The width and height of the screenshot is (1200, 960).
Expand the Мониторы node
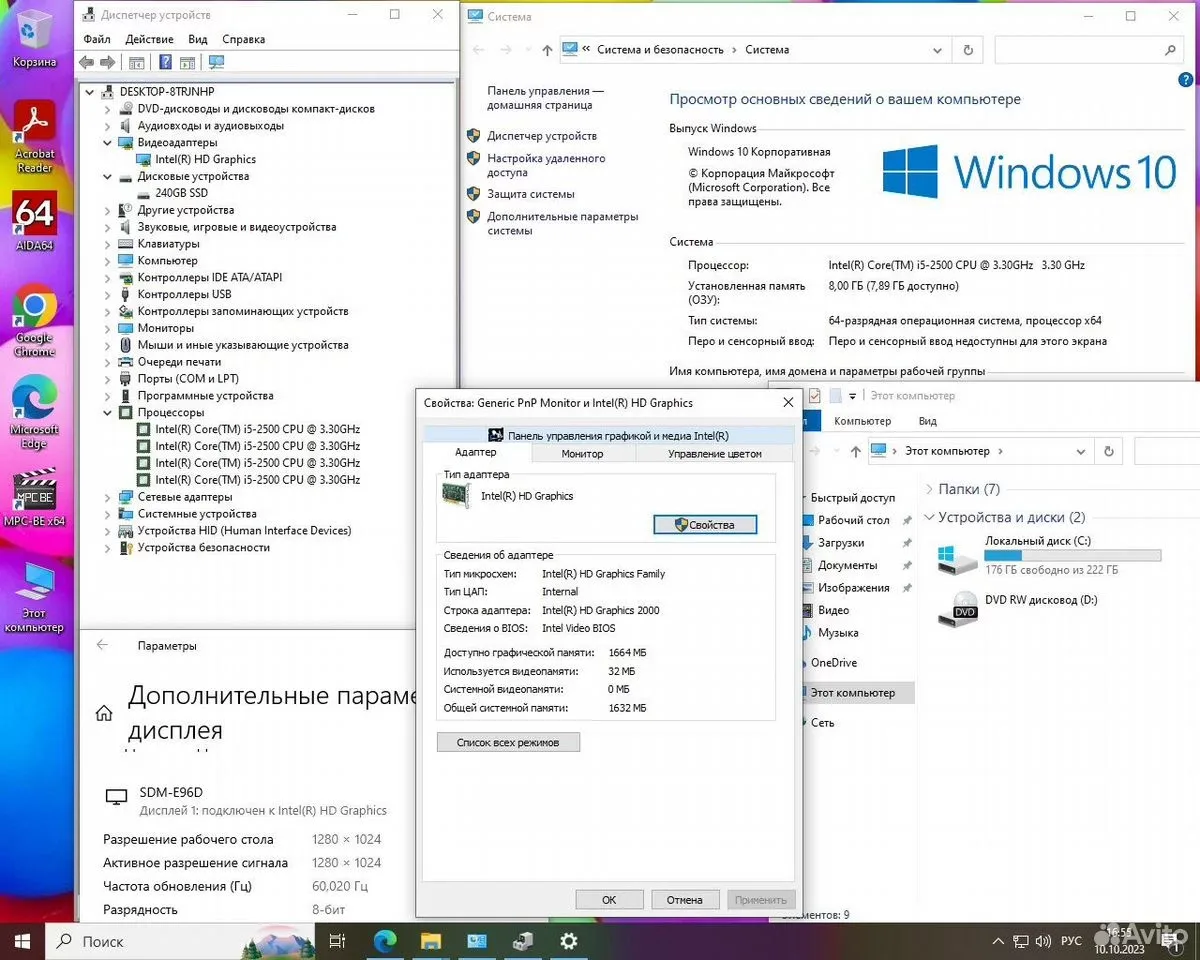pyautogui.click(x=108, y=328)
